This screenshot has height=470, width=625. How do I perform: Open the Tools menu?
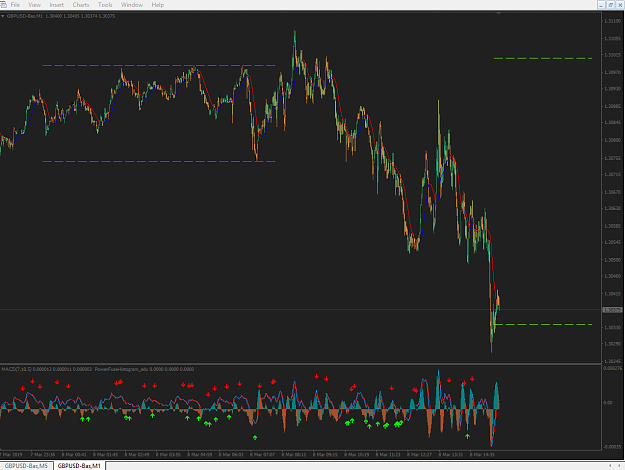pyautogui.click(x=105, y=5)
